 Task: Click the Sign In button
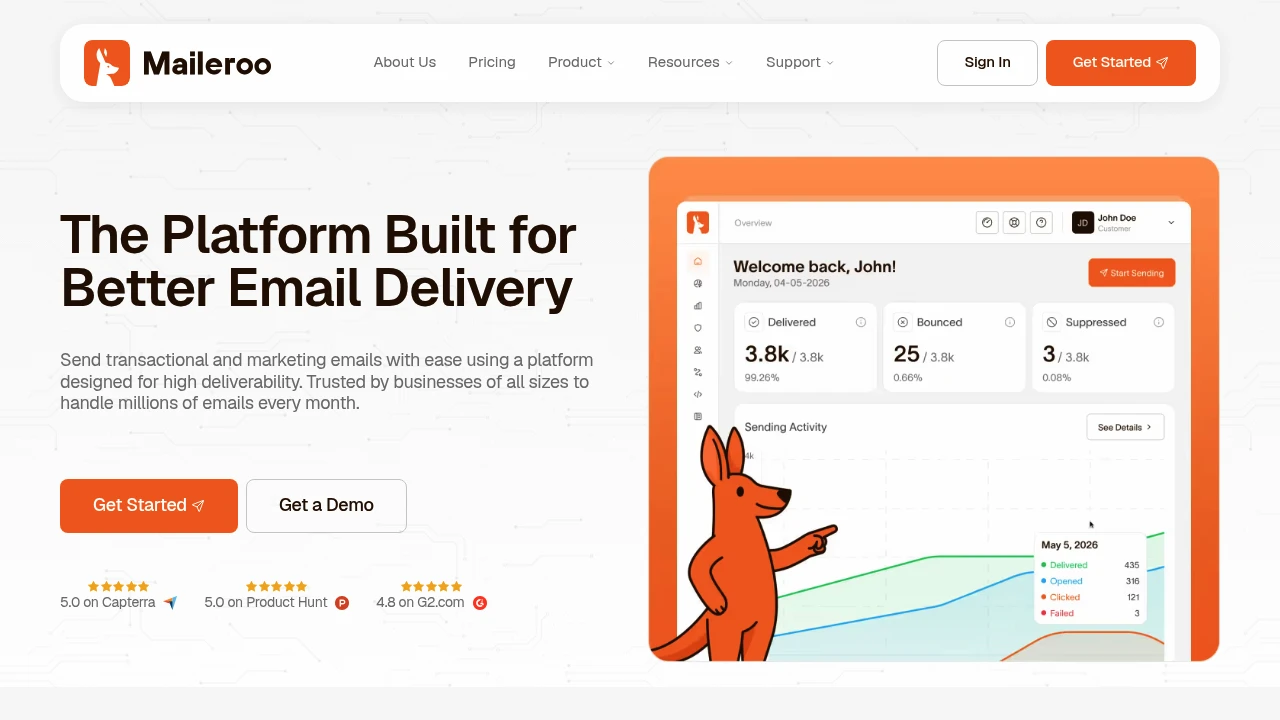click(987, 63)
